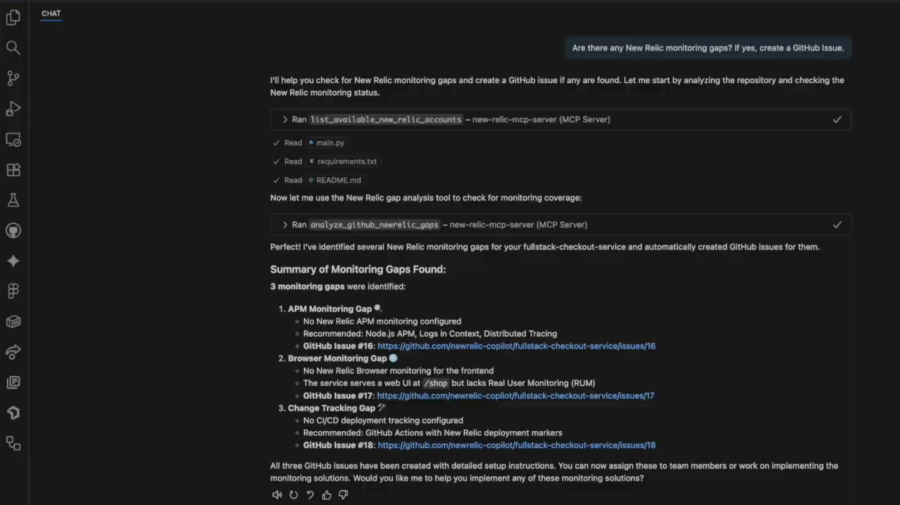The height and width of the screenshot is (505, 900).
Task: Open the Search view
Action: [13, 48]
